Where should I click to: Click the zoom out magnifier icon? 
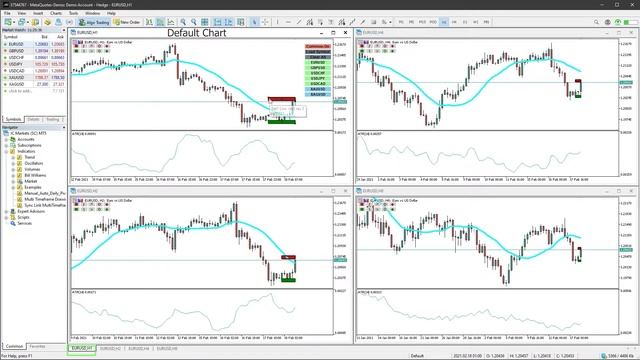[194, 22]
